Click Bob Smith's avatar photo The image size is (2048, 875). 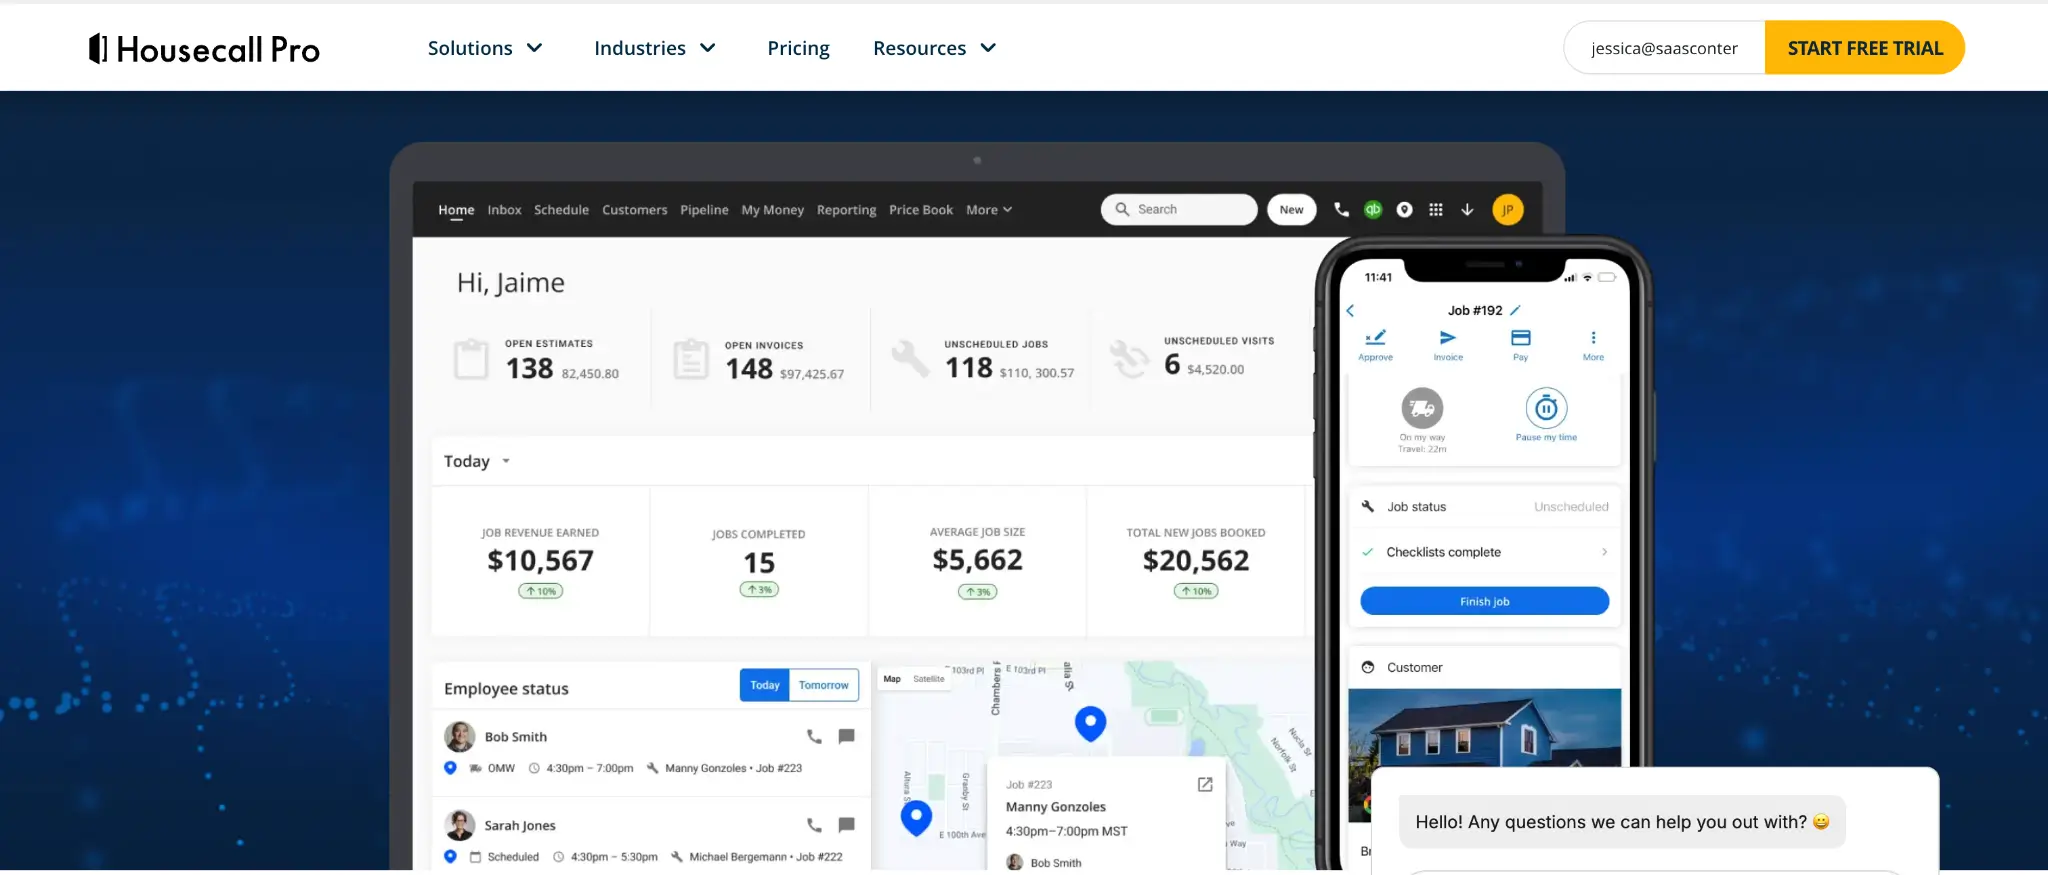[460, 737]
